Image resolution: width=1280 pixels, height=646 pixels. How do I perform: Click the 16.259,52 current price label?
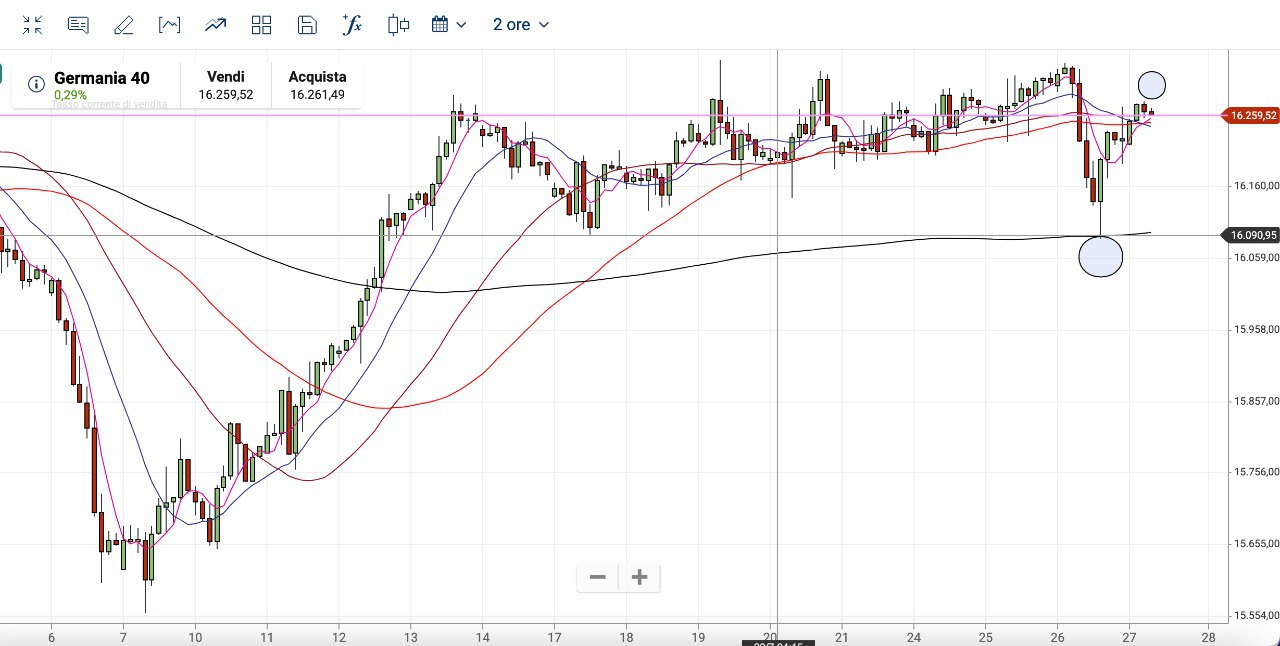(x=1252, y=115)
